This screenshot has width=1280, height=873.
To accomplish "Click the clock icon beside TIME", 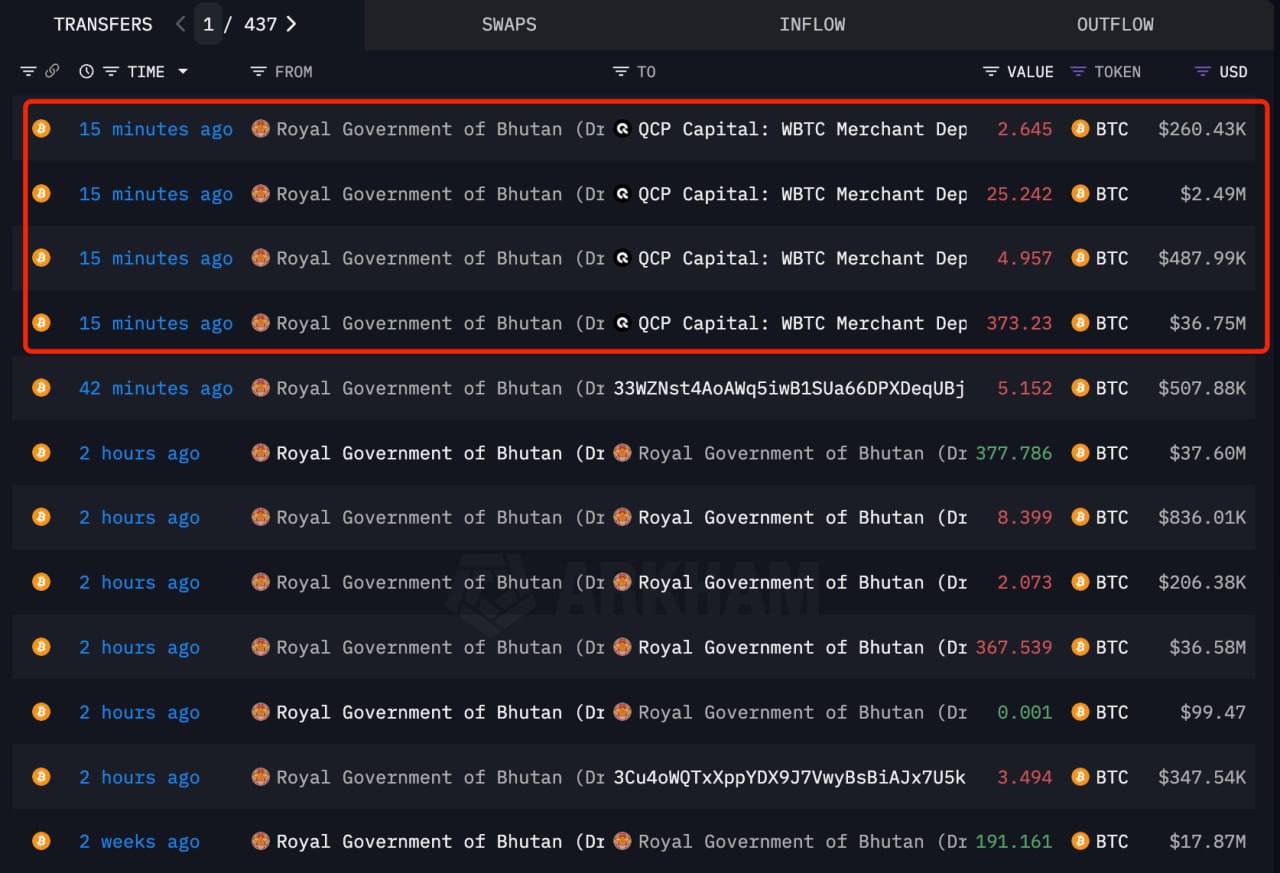I will point(87,72).
